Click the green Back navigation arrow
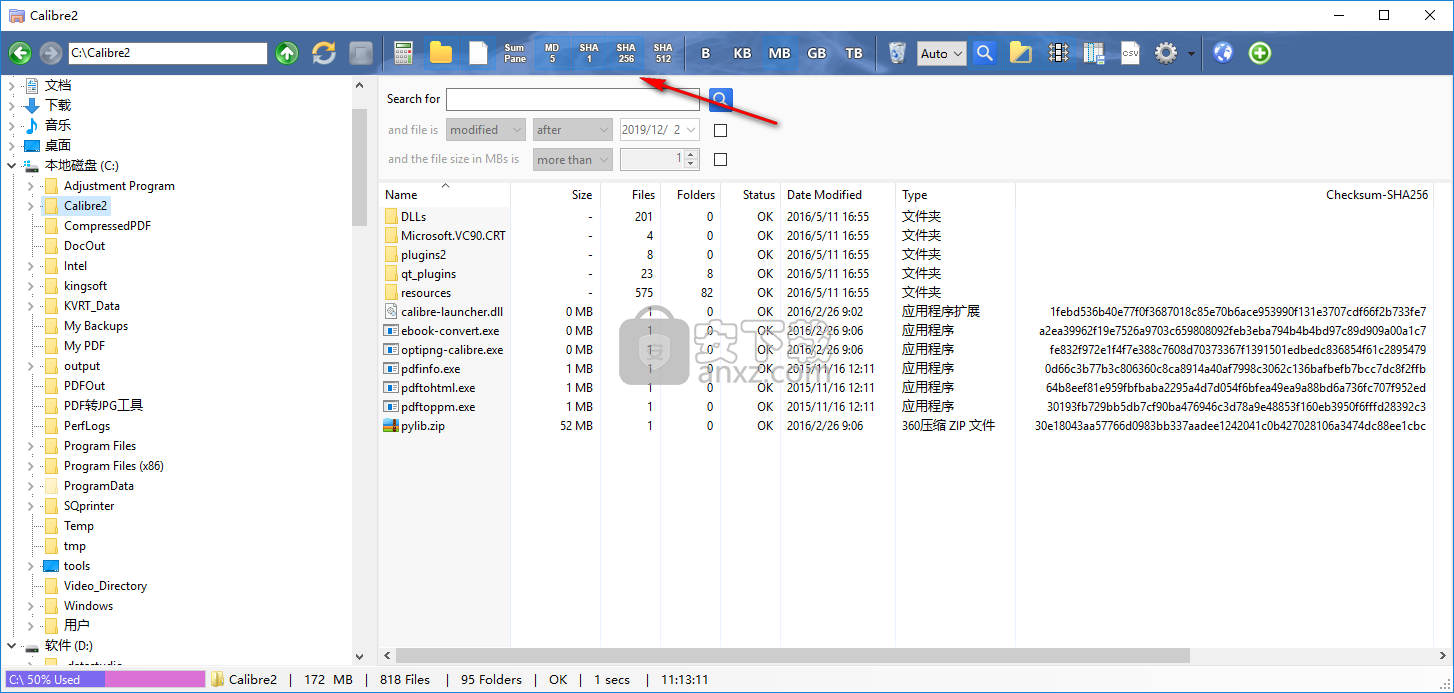Viewport: 1454px width, 693px height. [20, 53]
